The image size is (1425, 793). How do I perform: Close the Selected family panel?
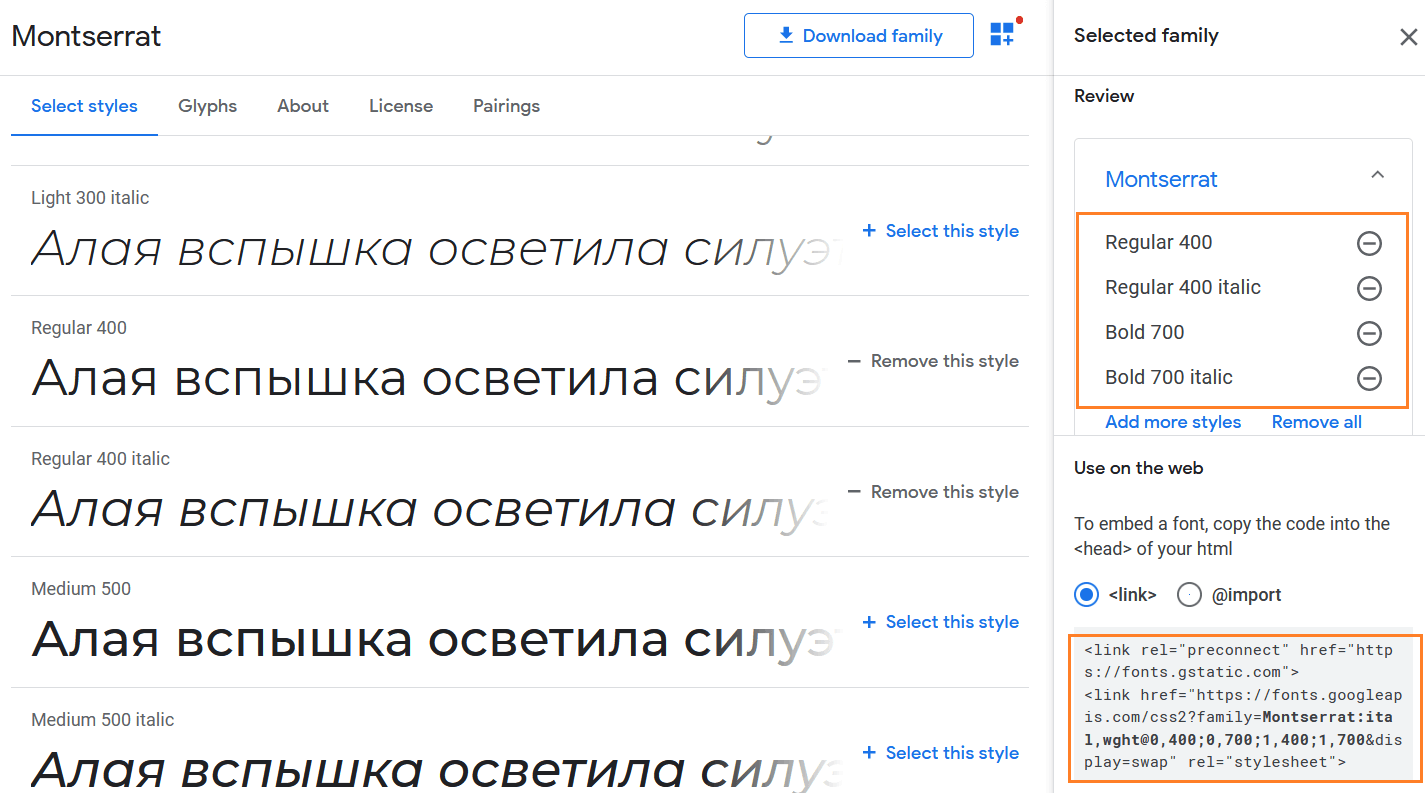coord(1408,37)
